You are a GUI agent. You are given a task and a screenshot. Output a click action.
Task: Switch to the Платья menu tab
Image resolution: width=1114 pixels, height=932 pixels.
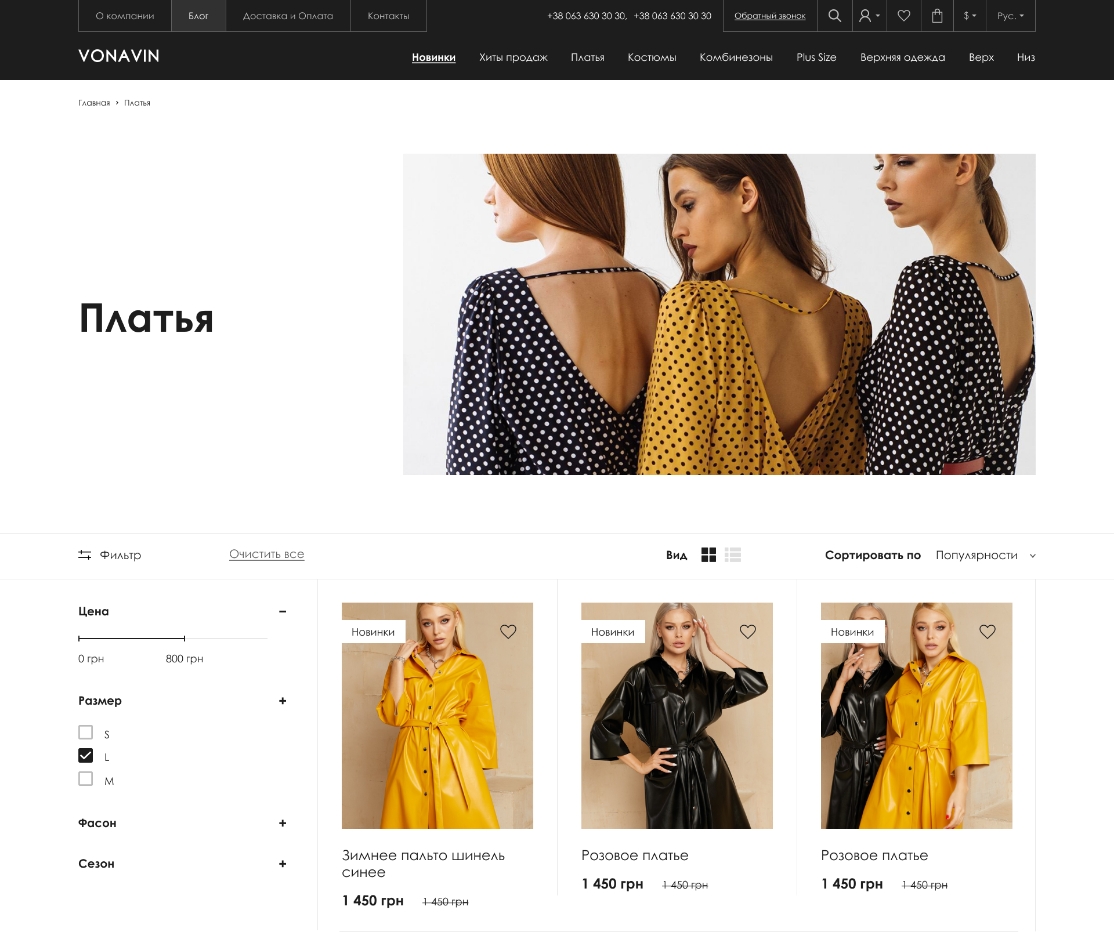point(588,57)
